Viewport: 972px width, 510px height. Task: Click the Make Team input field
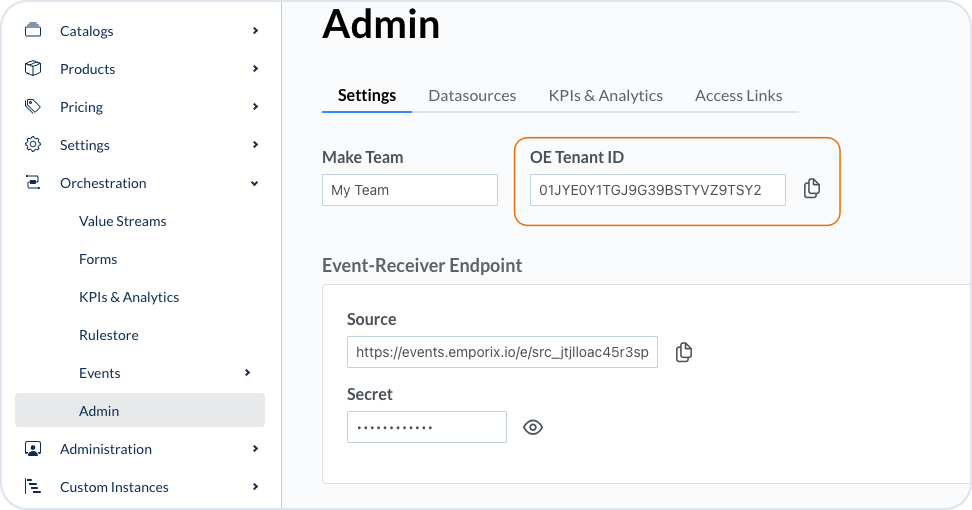pos(409,190)
